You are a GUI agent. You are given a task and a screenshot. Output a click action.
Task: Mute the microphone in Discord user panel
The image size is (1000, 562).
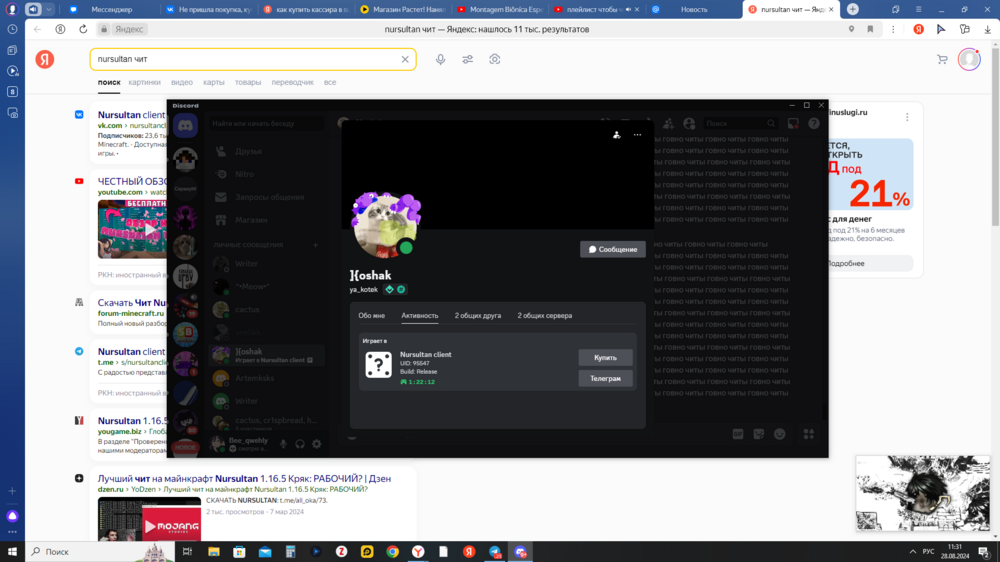coord(283,444)
